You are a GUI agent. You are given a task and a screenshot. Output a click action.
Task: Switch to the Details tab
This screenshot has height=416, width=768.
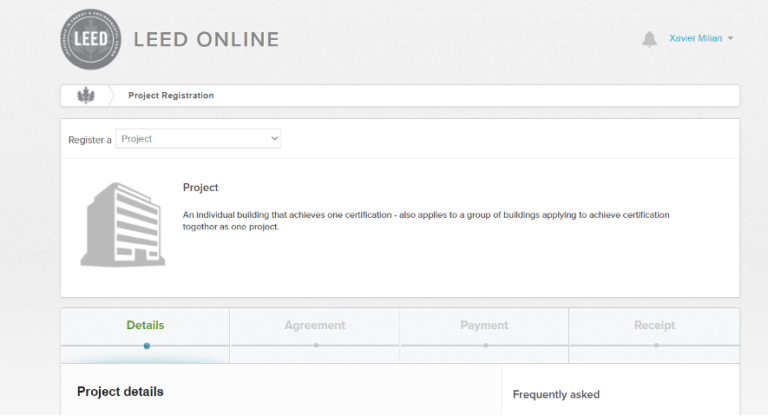click(146, 326)
